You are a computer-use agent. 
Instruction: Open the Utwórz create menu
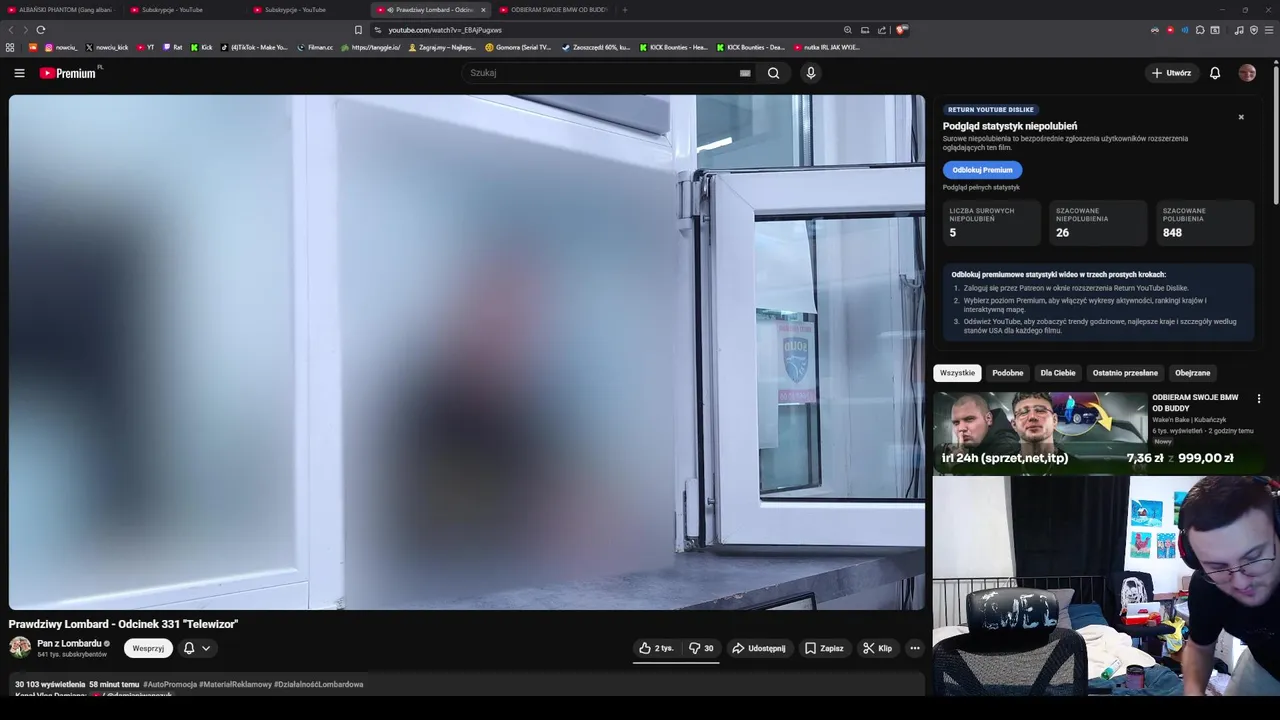[1171, 73]
